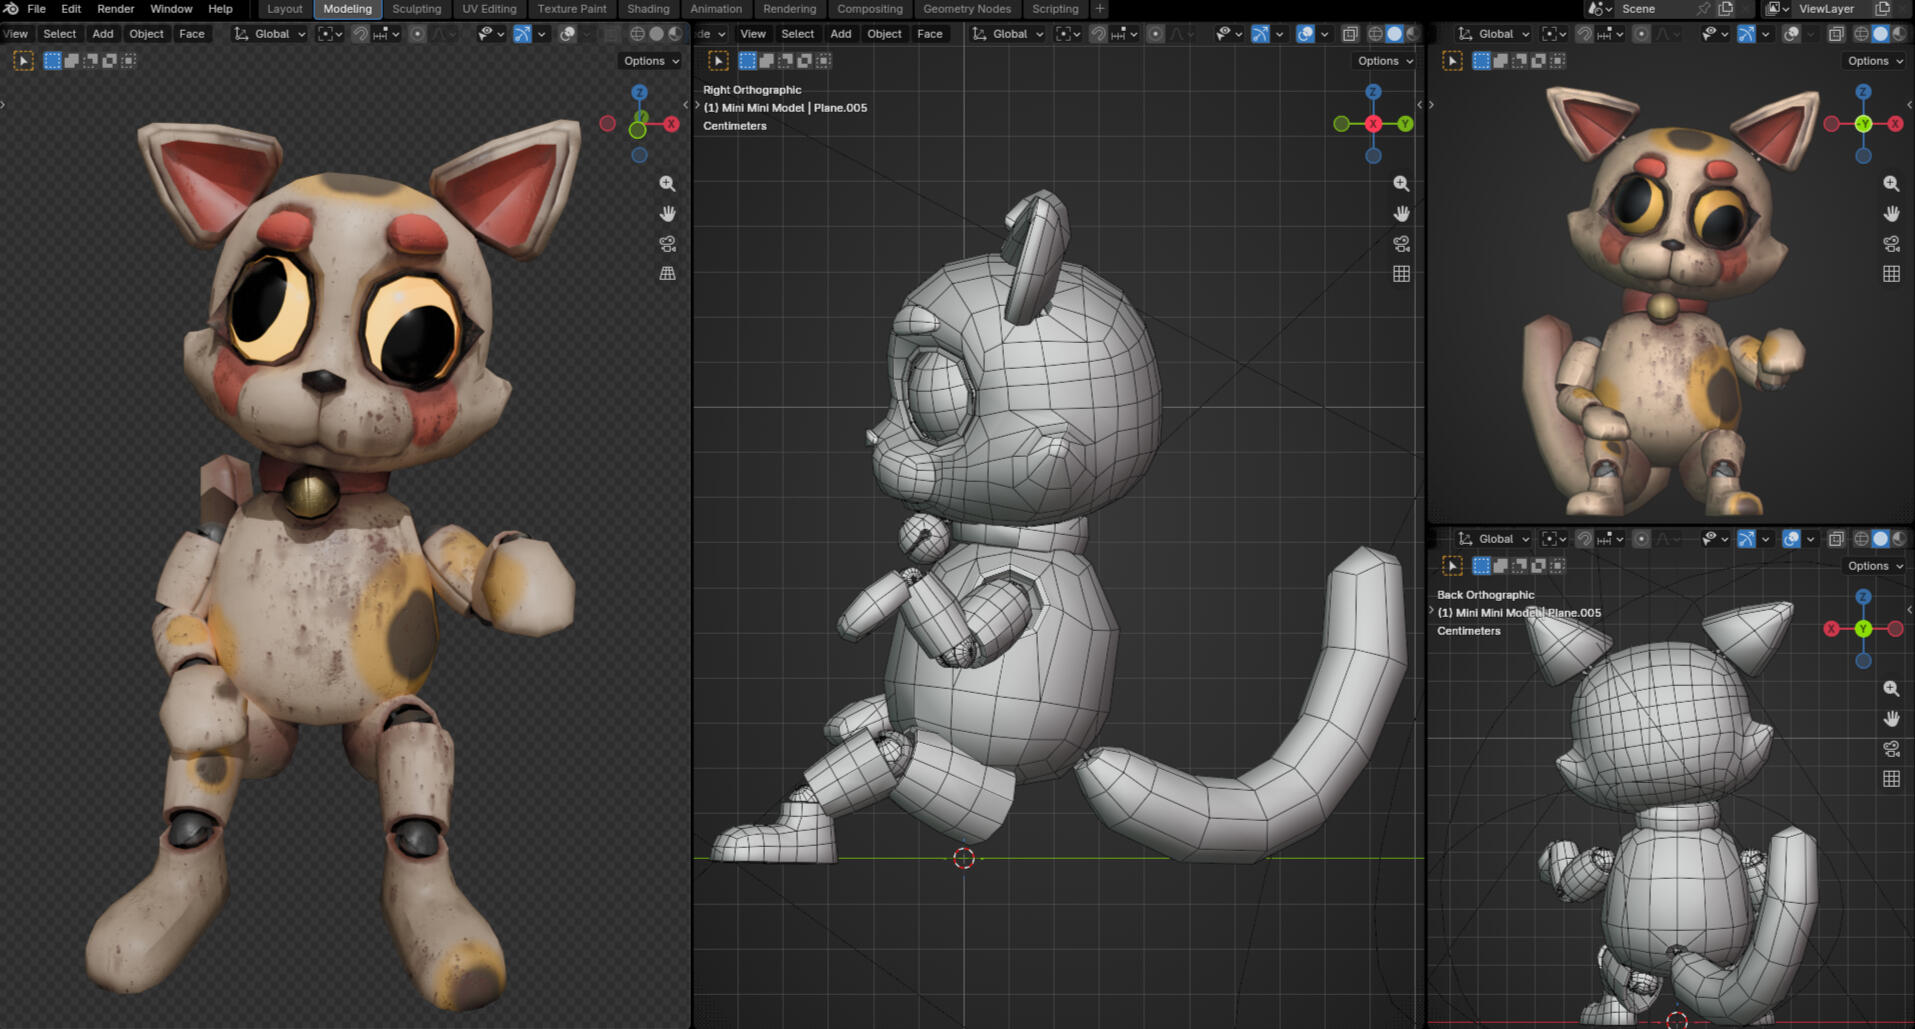Switch to the Shading workspace tab
The height and width of the screenshot is (1029, 1915).
tap(648, 9)
